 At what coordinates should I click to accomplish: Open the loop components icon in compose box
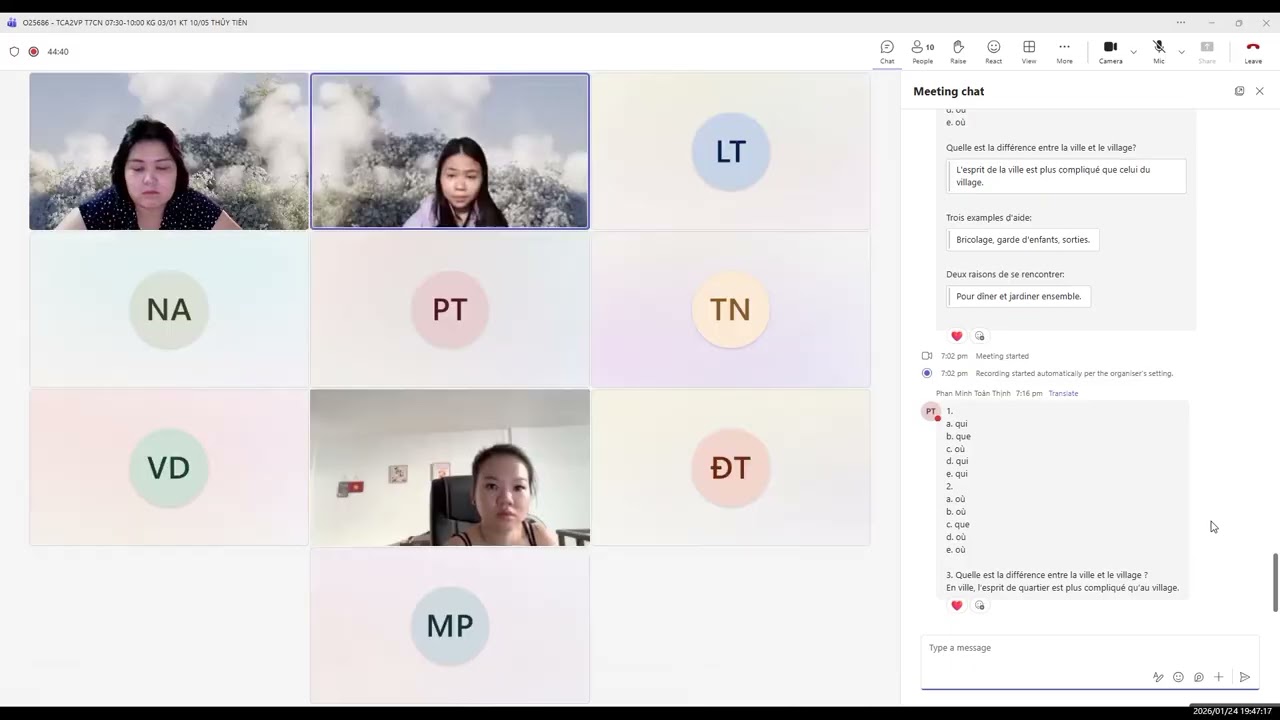[x=1198, y=677]
